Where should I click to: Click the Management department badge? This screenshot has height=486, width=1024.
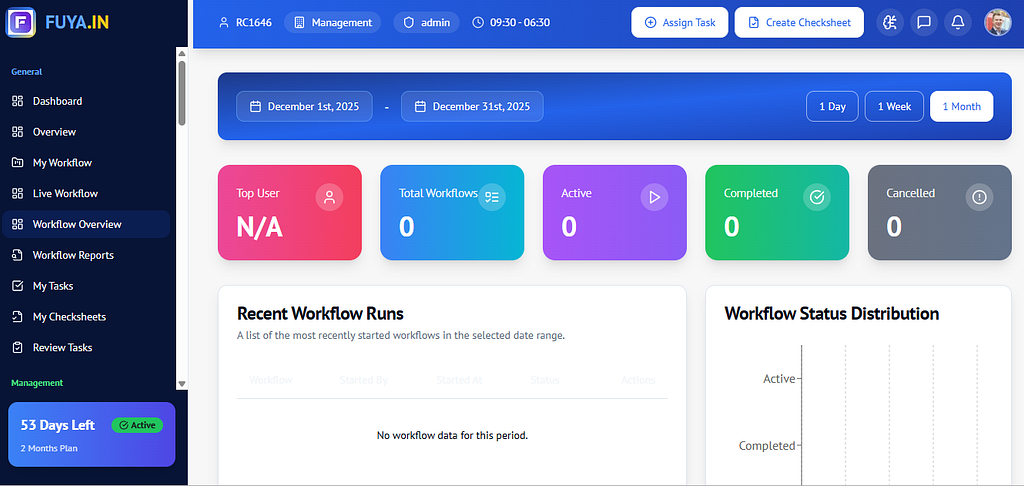click(x=332, y=23)
